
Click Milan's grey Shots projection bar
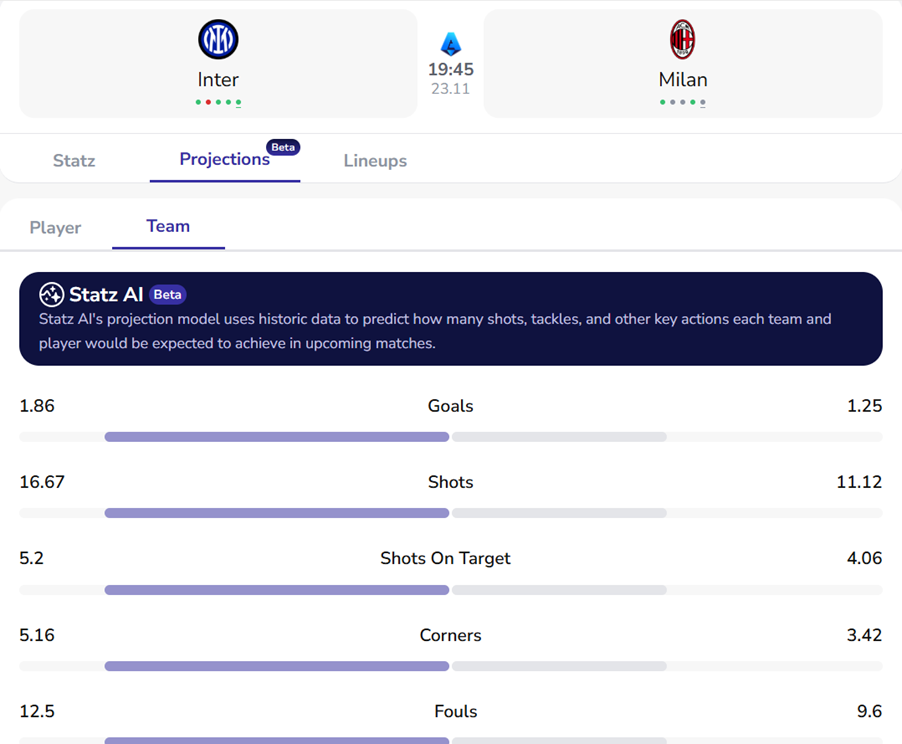(x=559, y=513)
